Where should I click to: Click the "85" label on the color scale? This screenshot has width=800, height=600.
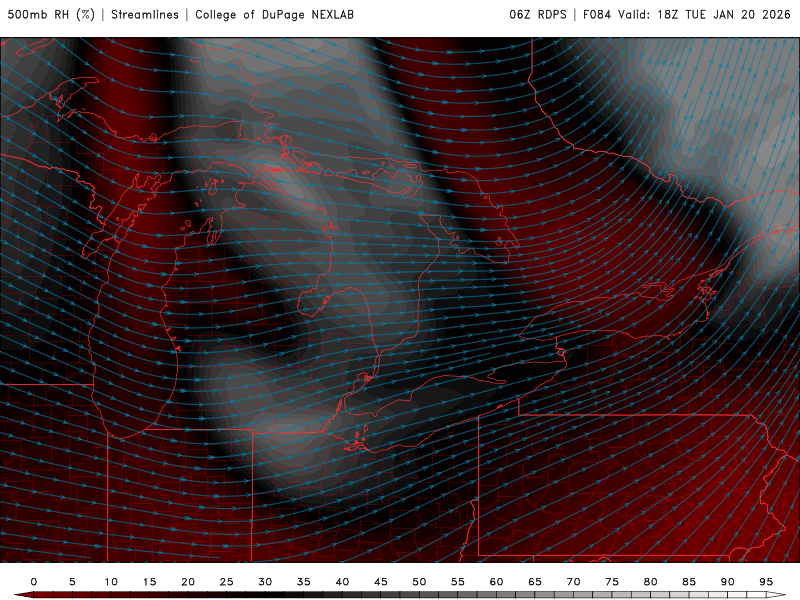[x=689, y=582]
